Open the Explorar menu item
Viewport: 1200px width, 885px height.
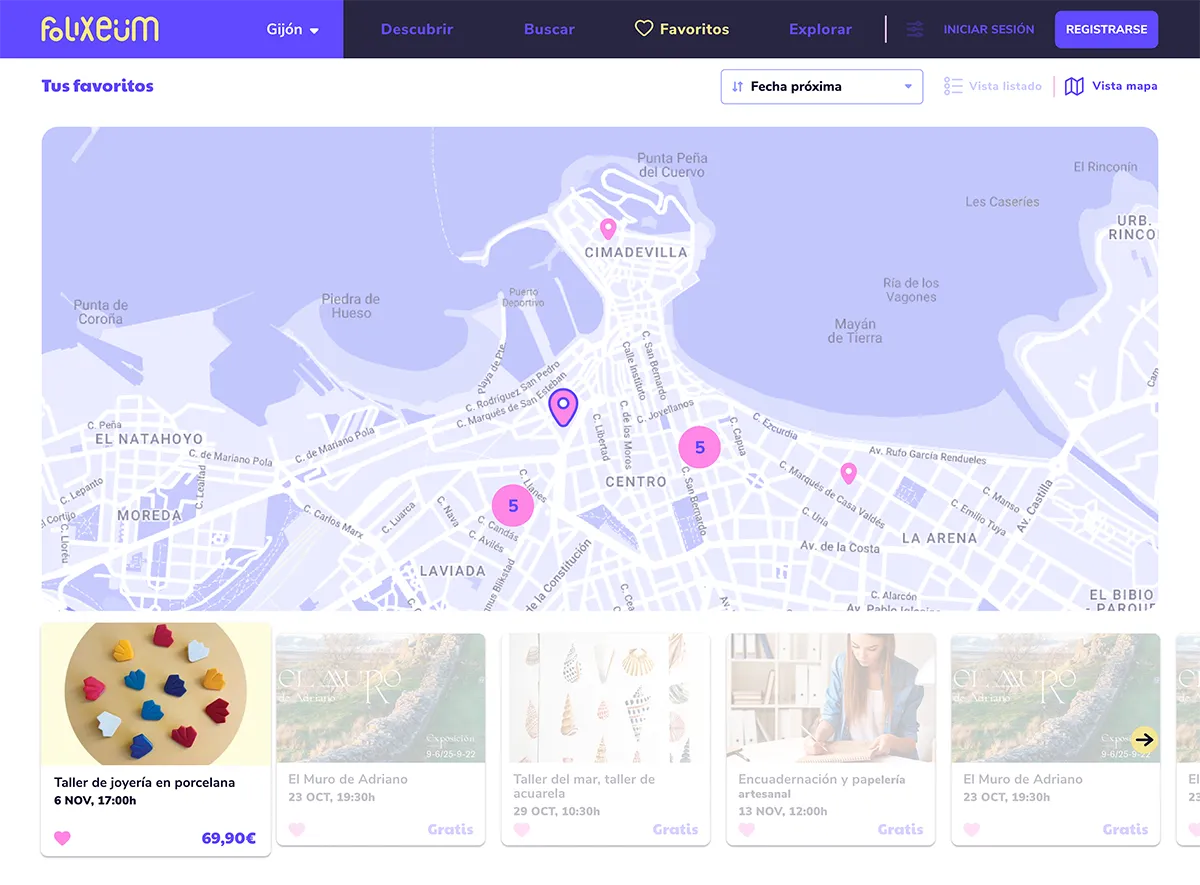tap(820, 30)
